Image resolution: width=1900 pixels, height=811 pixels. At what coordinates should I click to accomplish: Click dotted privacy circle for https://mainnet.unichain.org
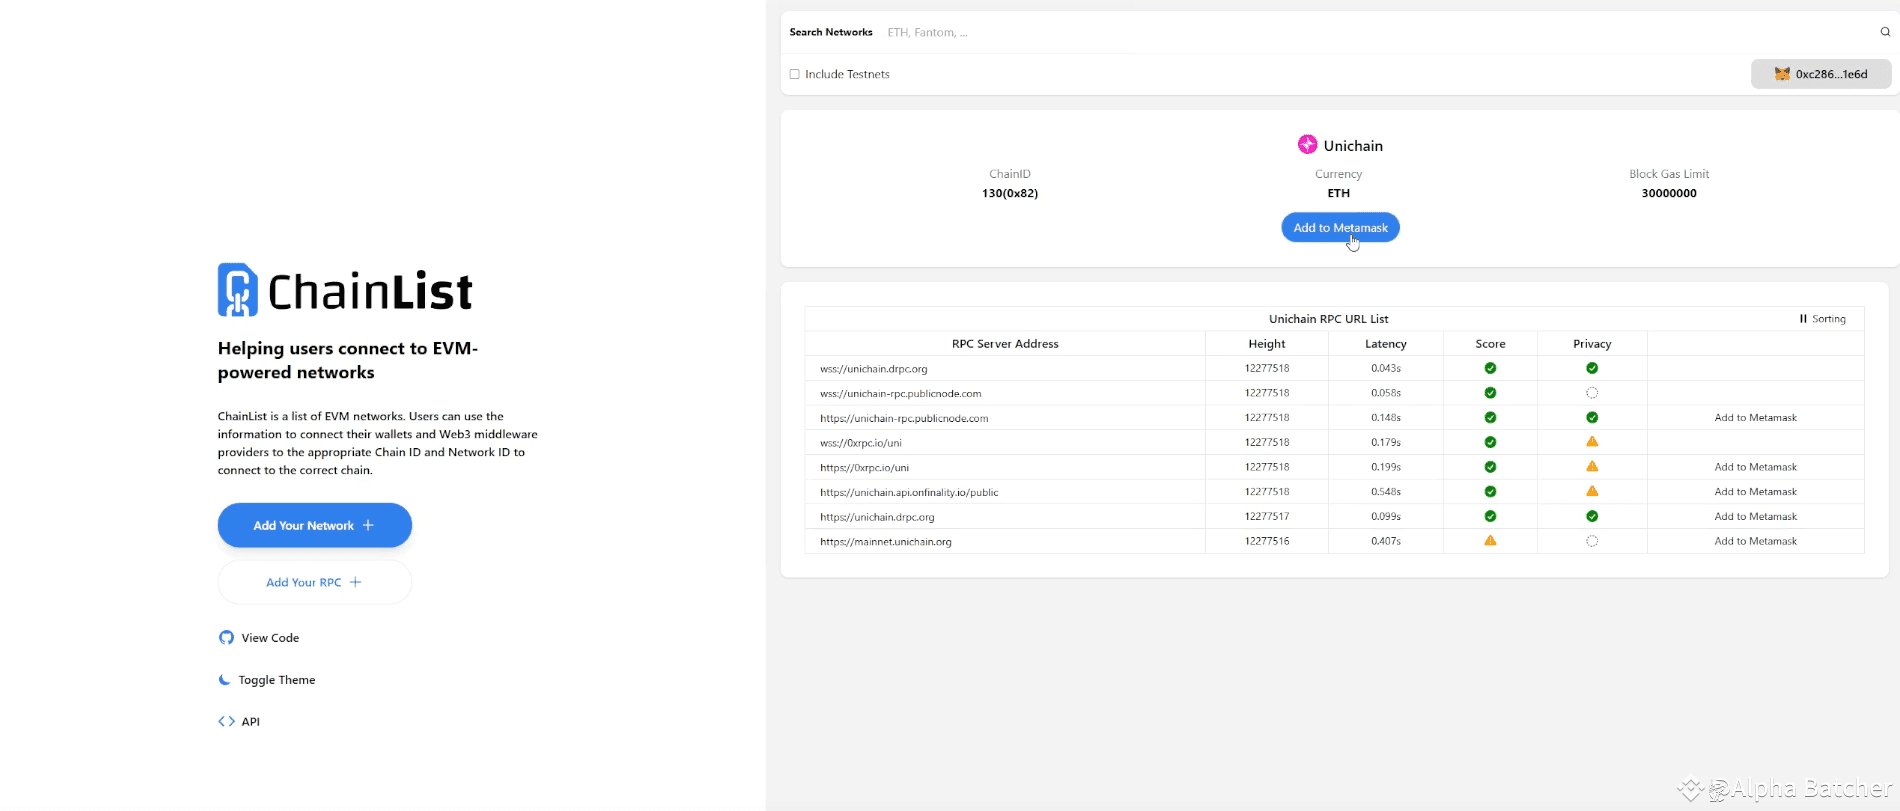click(x=1592, y=541)
